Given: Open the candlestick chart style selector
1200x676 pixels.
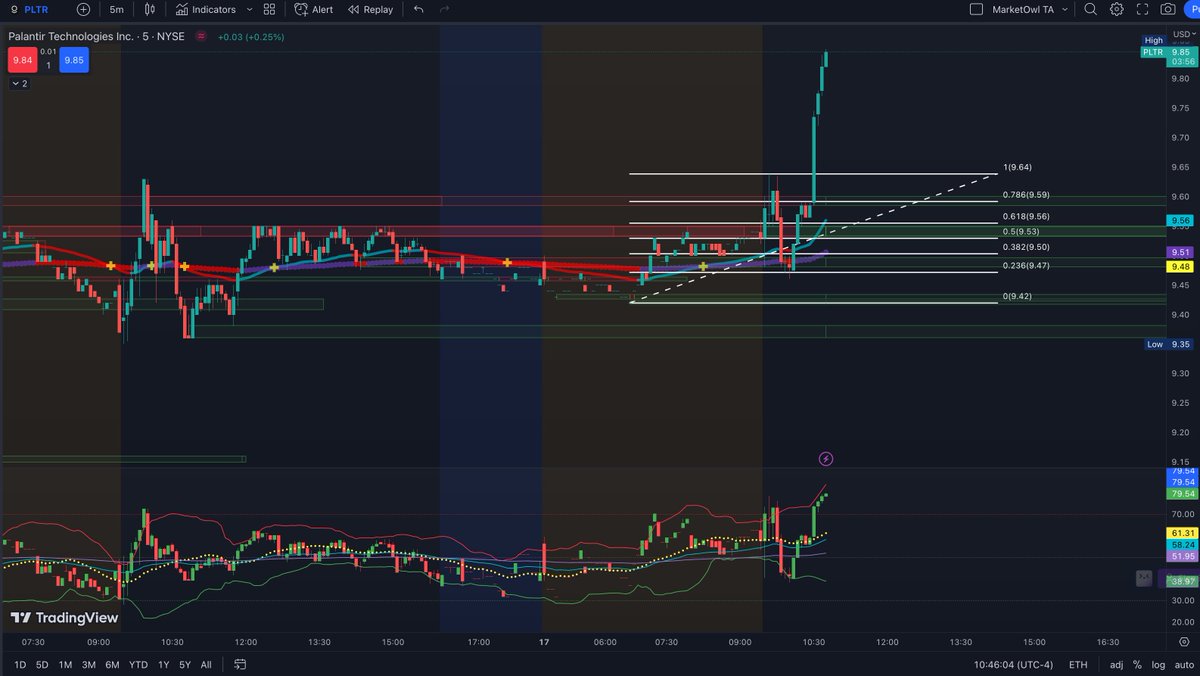Looking at the screenshot, I should [150, 9].
